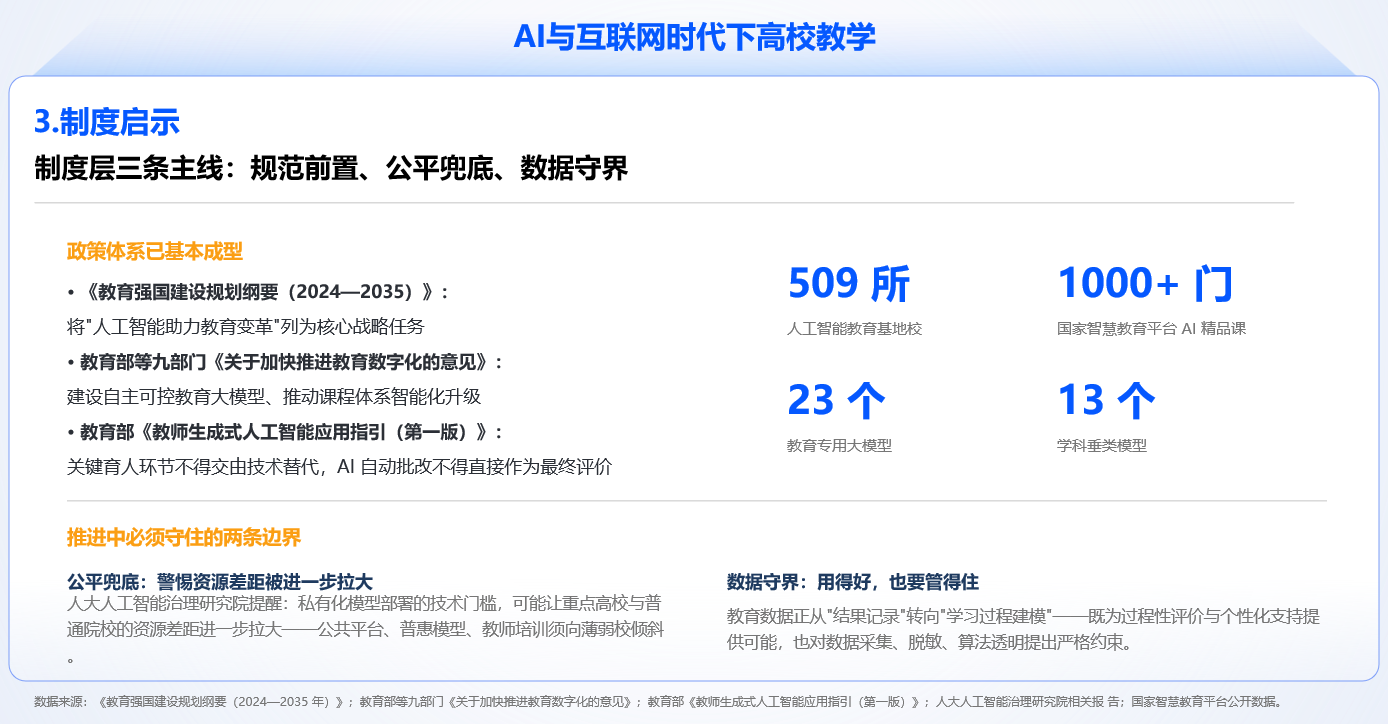Click the subtitle "制度层三条主线：规范前置、公平兜底、数据守界"
Viewport: 1388px width, 724px height.
pos(331,168)
